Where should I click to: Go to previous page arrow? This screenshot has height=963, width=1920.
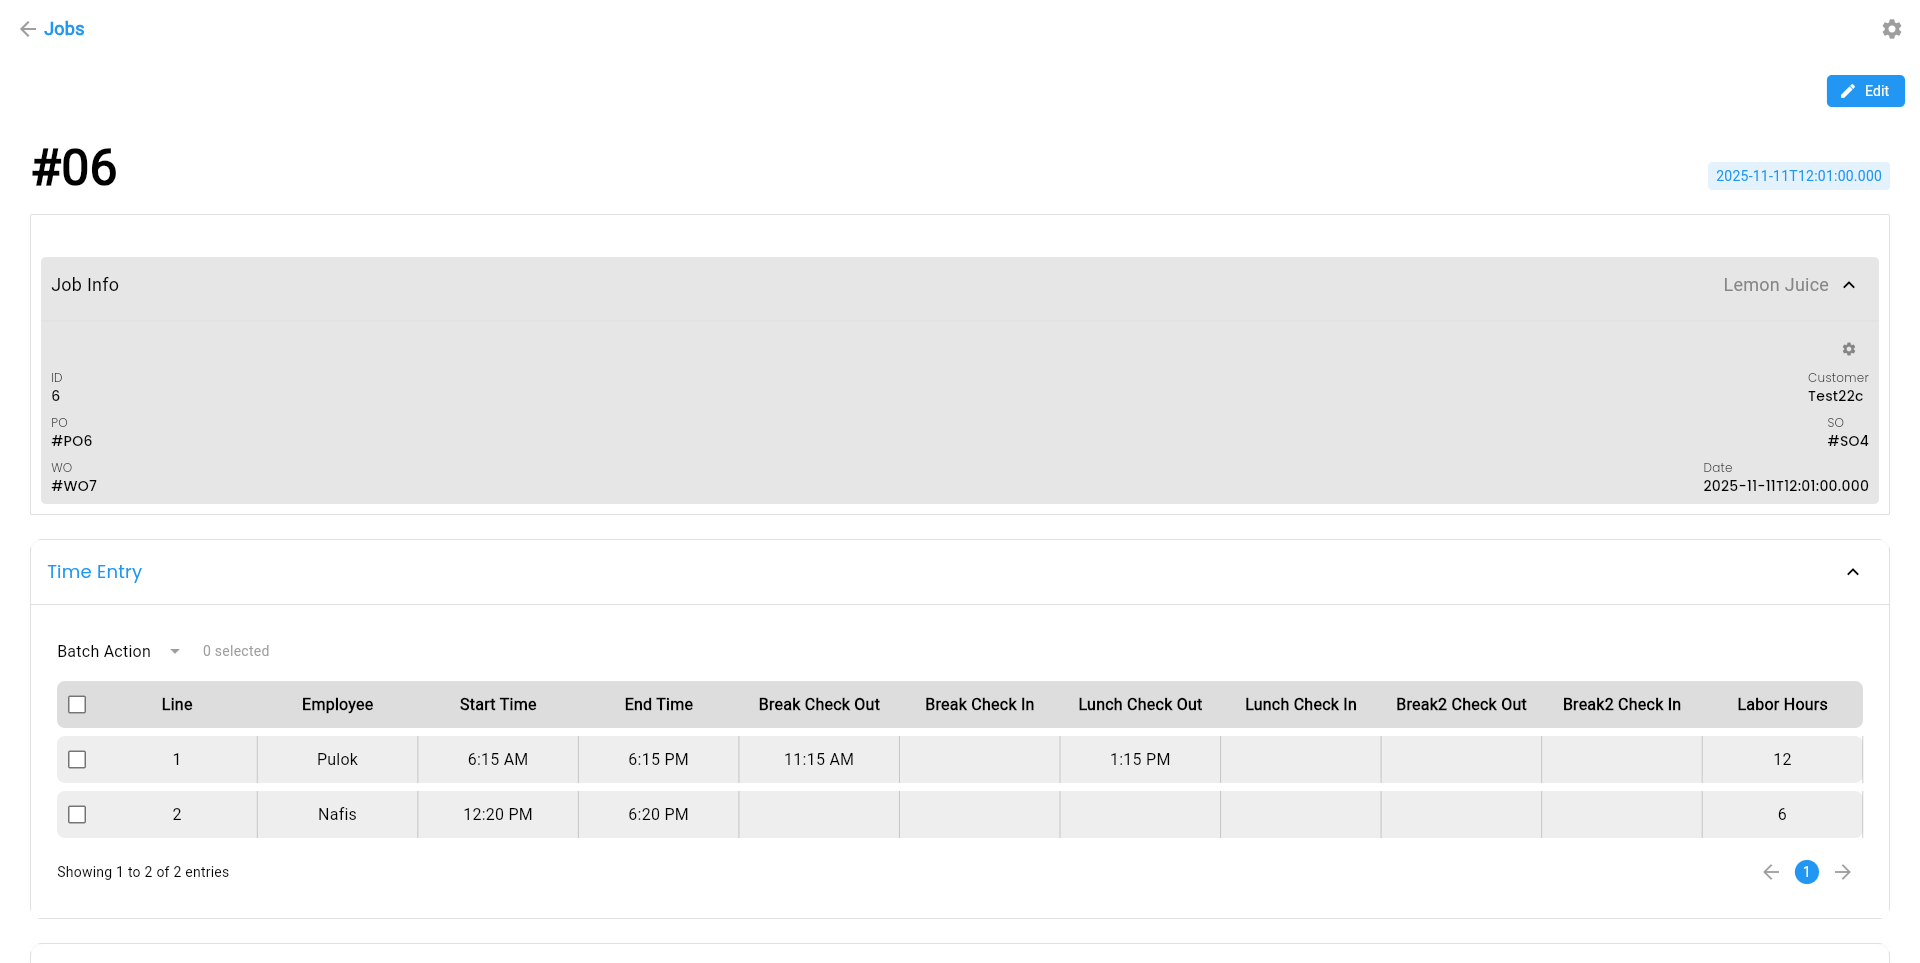[x=1770, y=872]
